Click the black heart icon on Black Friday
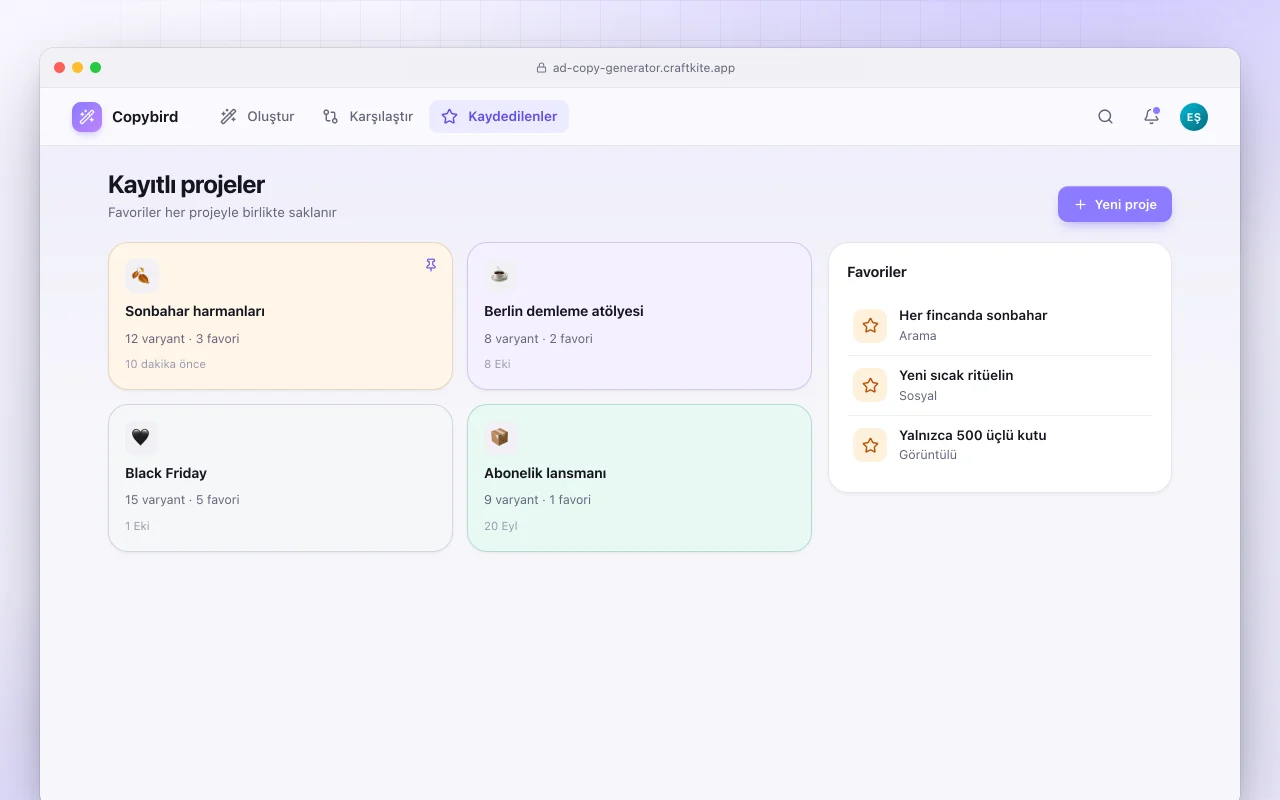1280x800 pixels. tap(141, 437)
